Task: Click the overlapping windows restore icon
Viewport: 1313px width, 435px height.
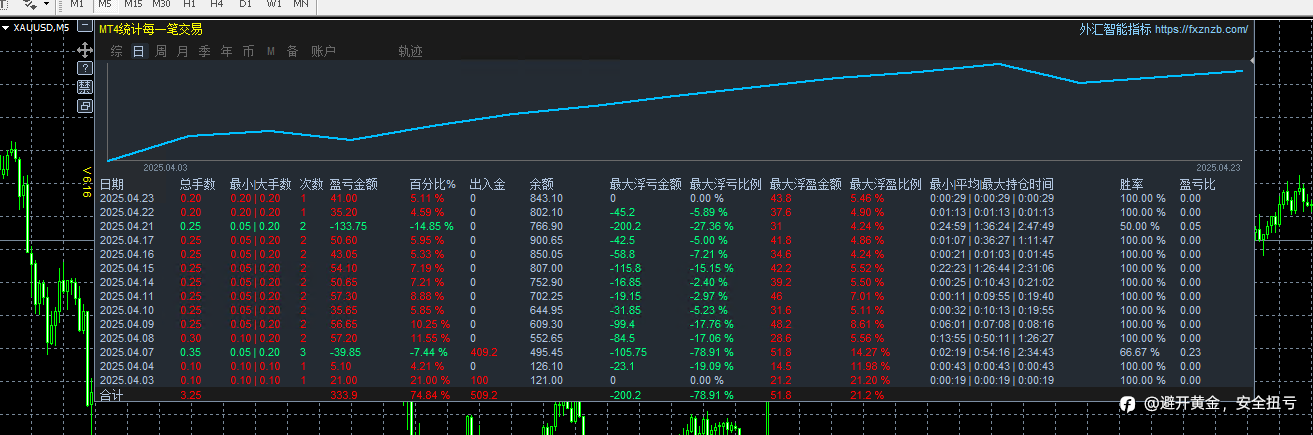Action: (85, 105)
